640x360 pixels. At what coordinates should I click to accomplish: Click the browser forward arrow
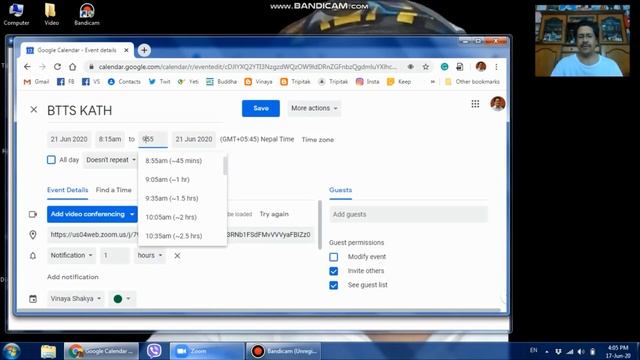point(42,67)
